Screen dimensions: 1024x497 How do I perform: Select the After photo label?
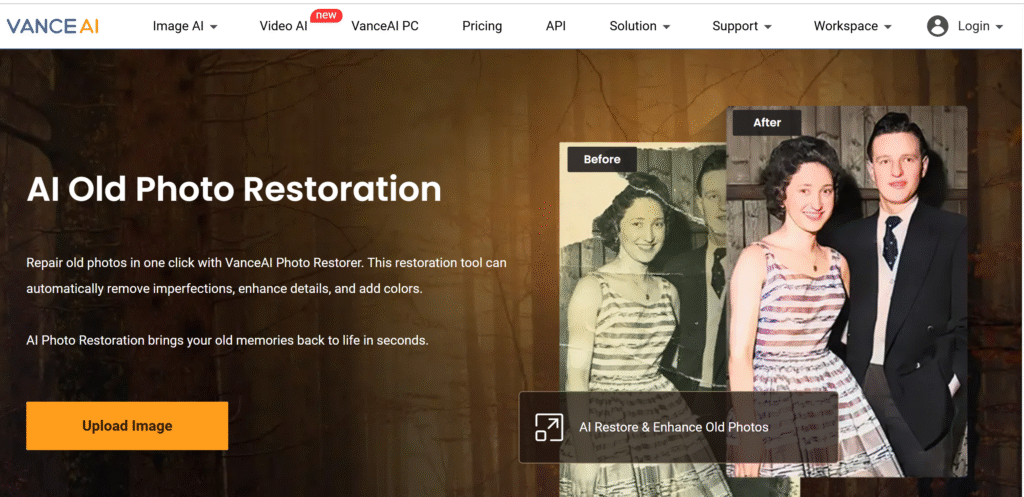click(x=767, y=123)
